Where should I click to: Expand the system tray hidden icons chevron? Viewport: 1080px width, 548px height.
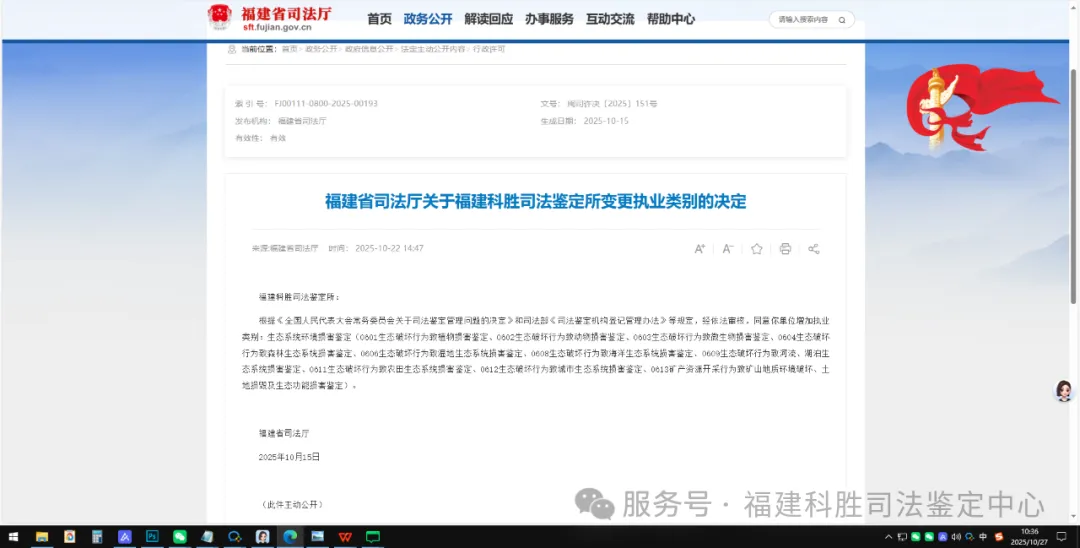[889, 536]
